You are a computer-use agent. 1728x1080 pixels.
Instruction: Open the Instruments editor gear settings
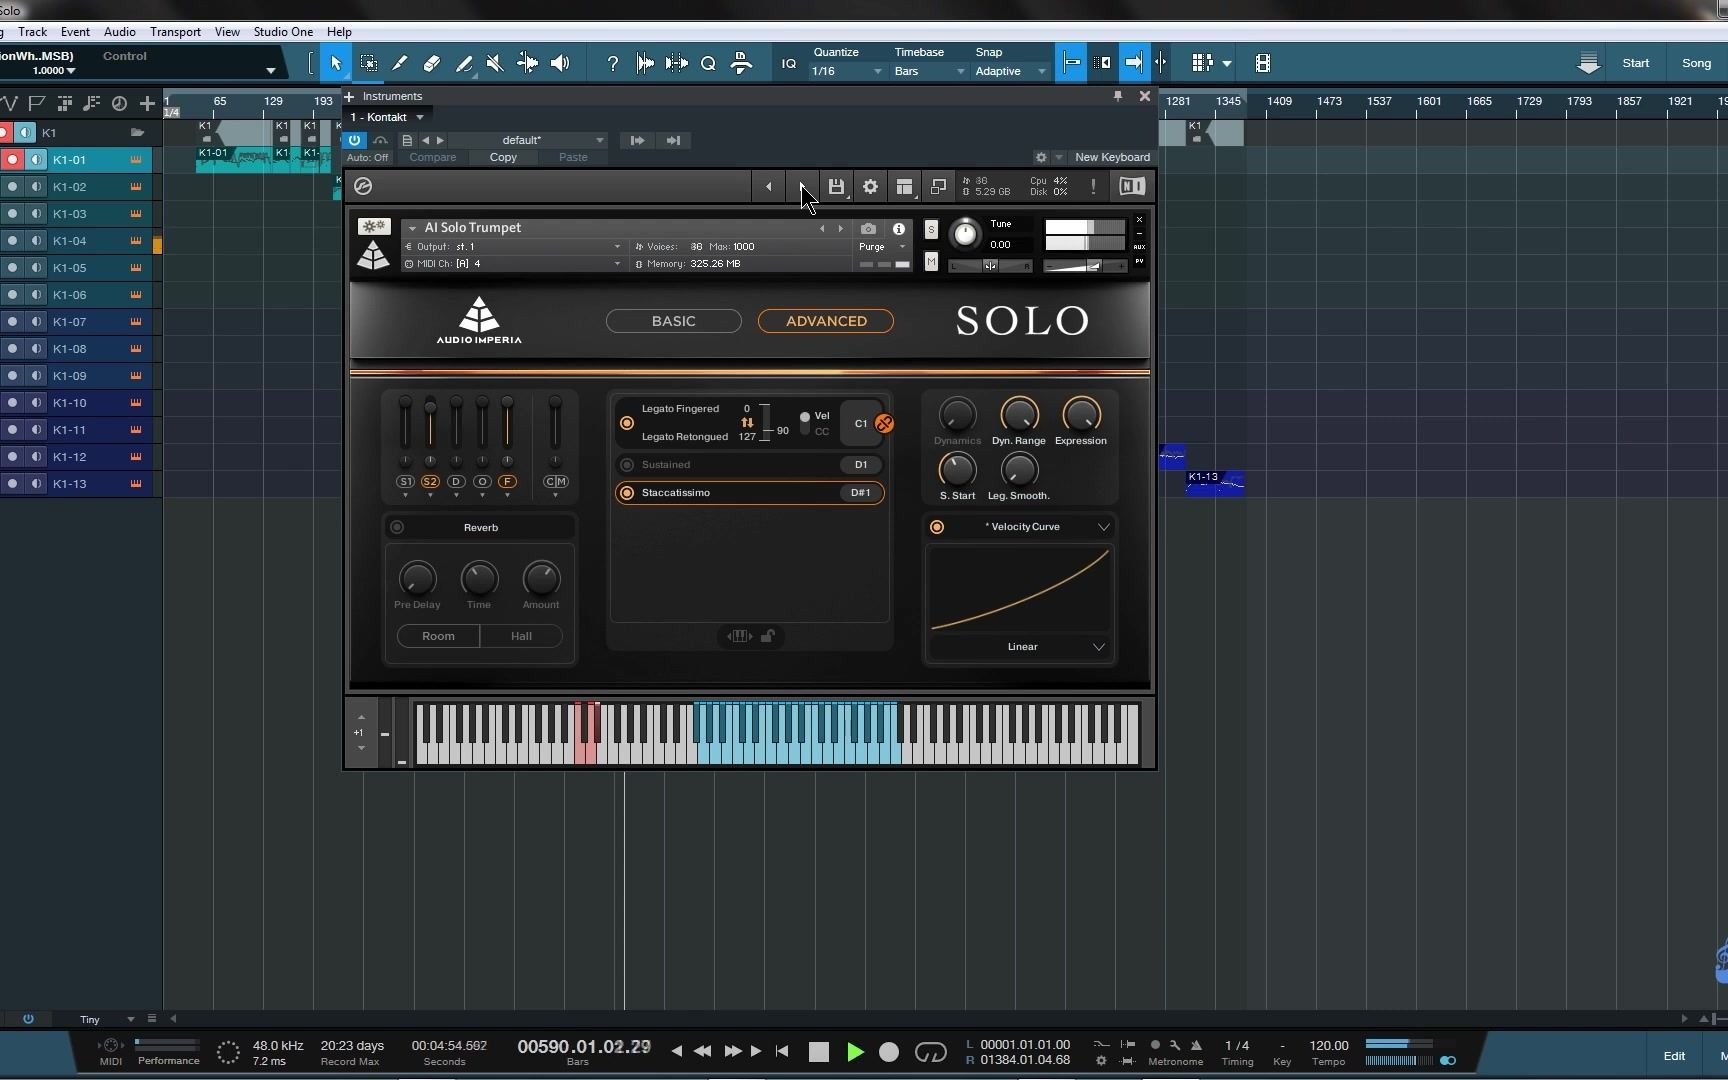coord(1041,157)
